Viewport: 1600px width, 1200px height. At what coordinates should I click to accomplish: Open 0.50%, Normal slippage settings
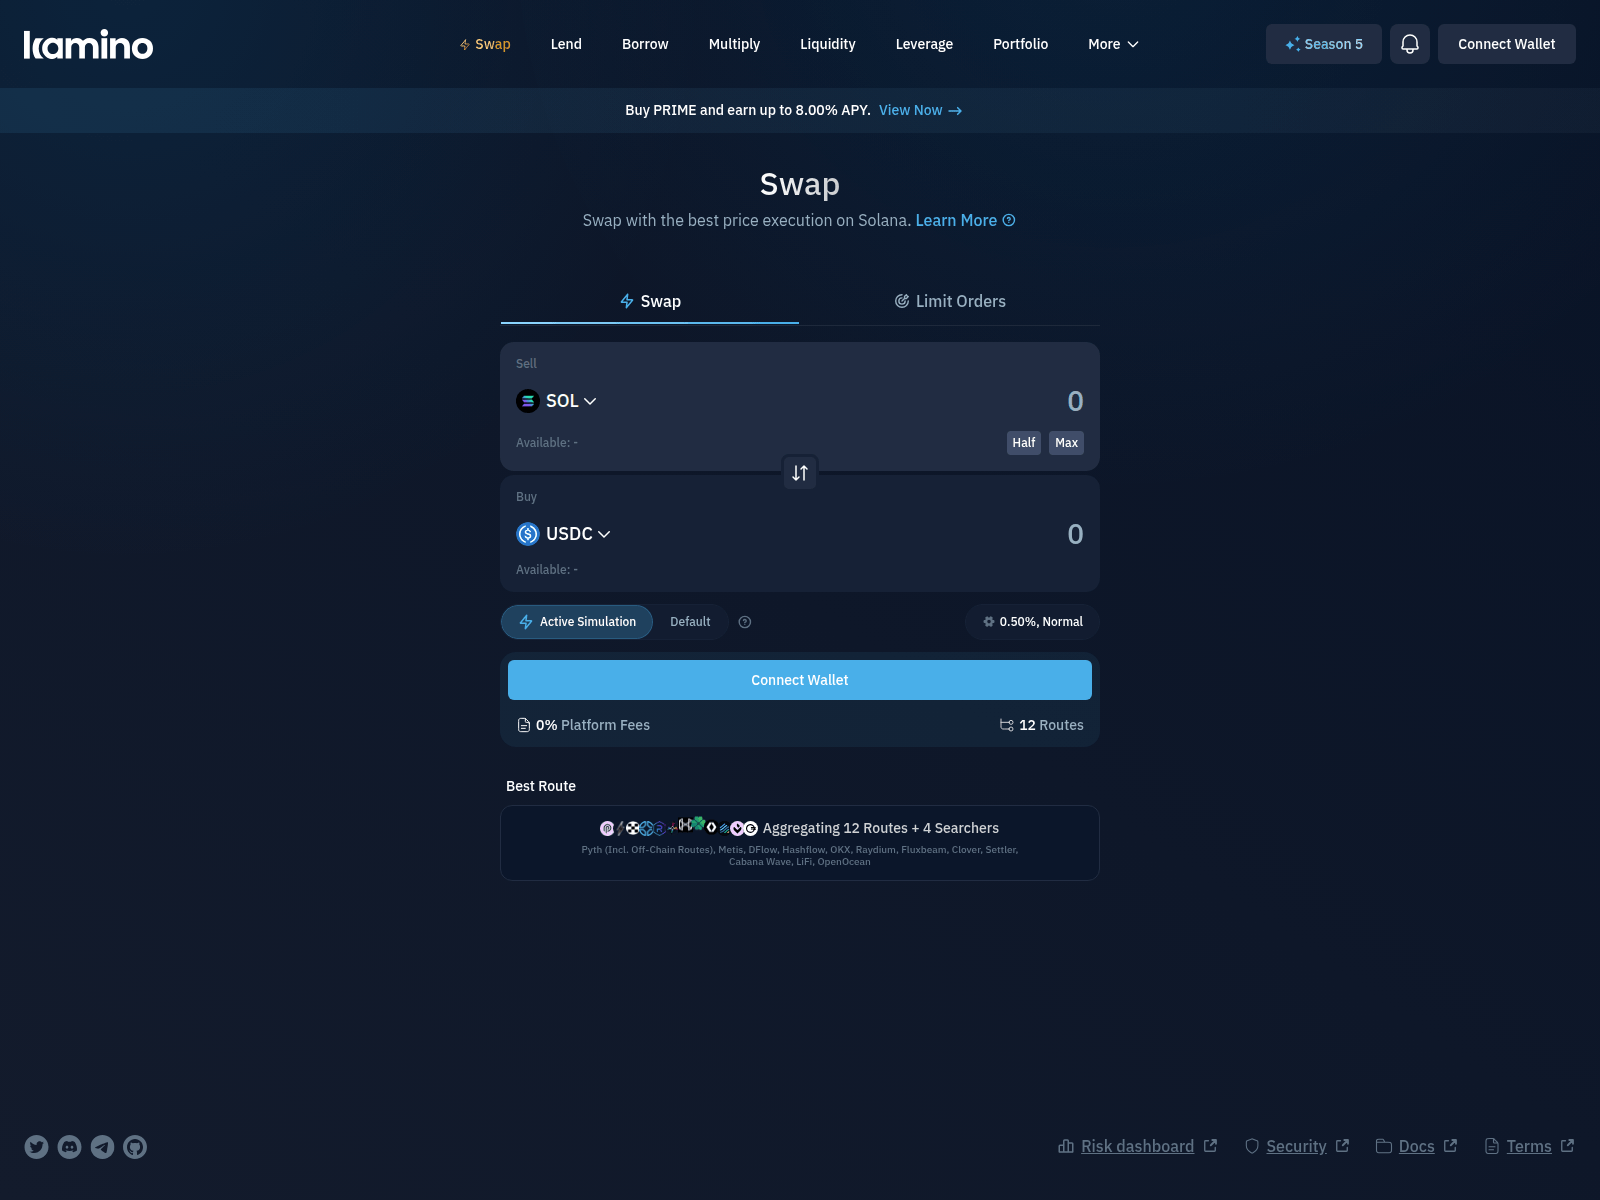pyautogui.click(x=1032, y=622)
